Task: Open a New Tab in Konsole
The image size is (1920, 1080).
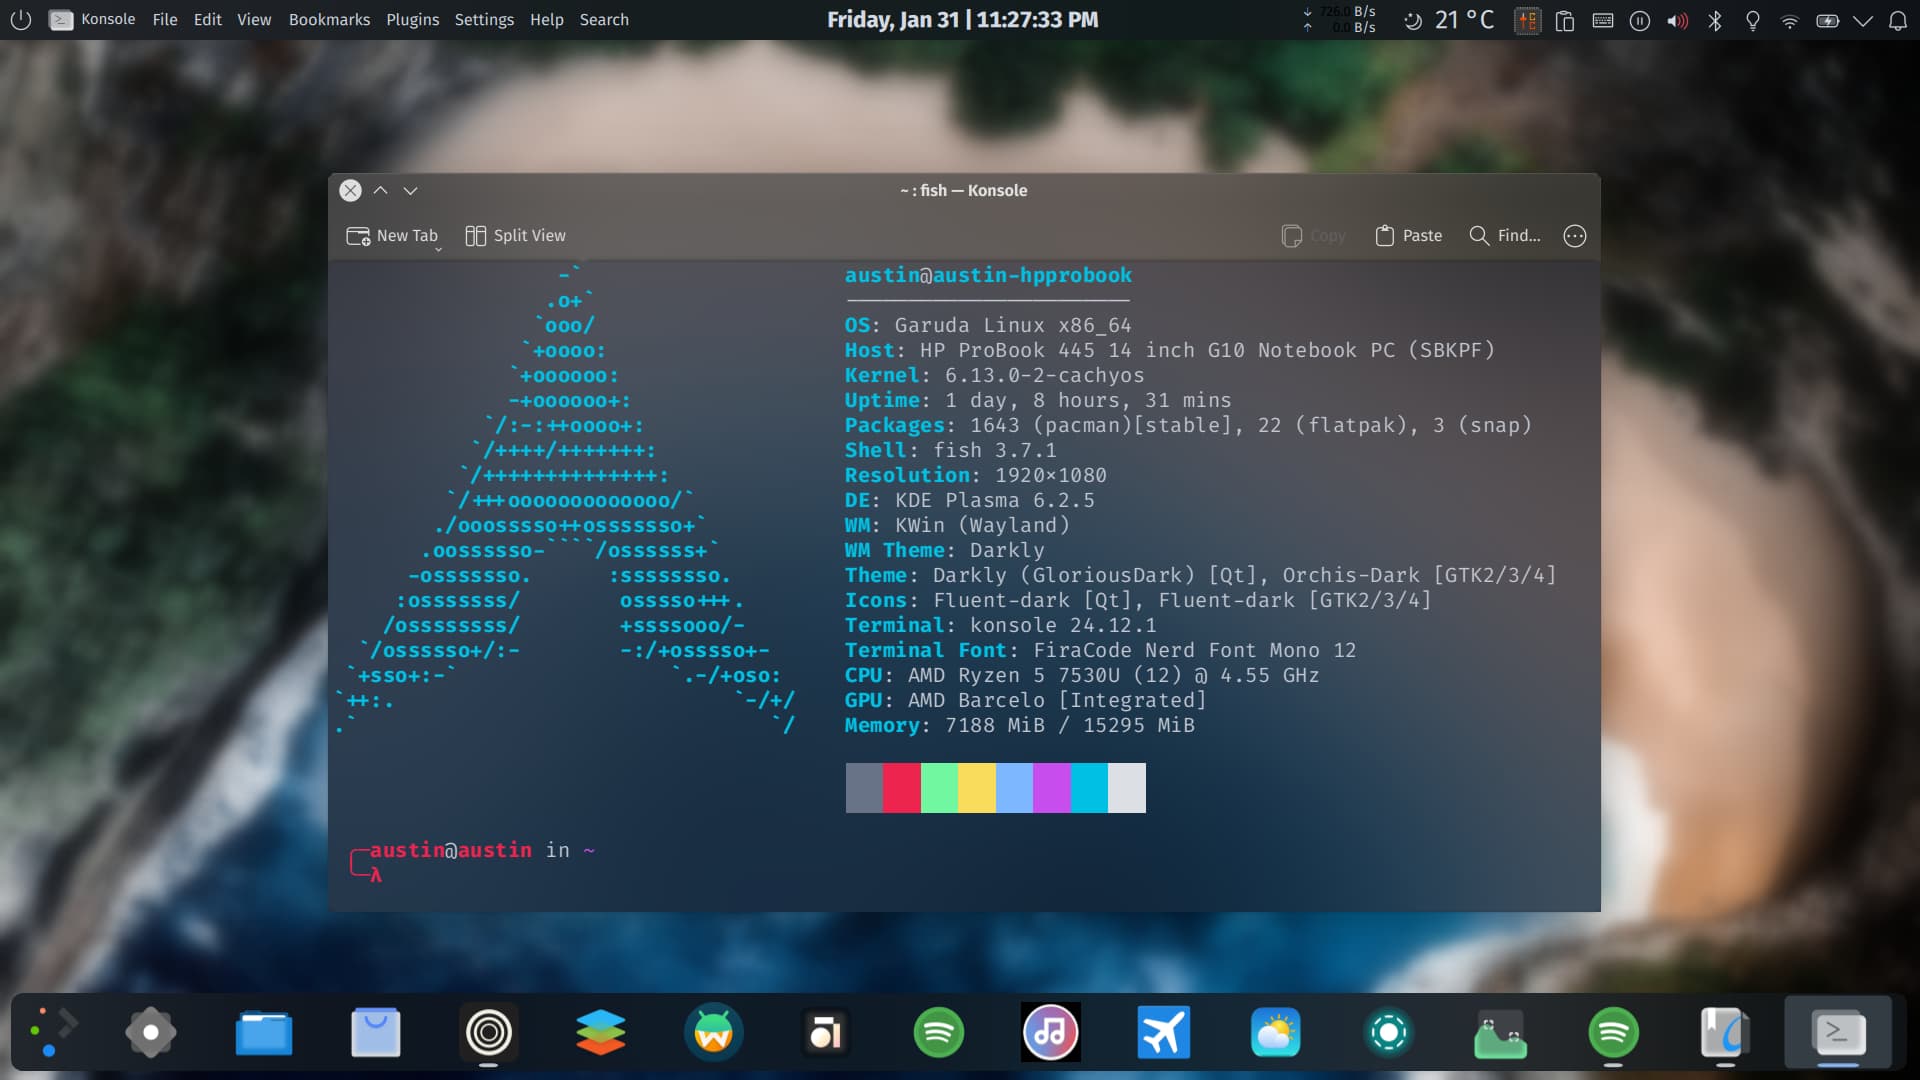Action: (x=391, y=235)
